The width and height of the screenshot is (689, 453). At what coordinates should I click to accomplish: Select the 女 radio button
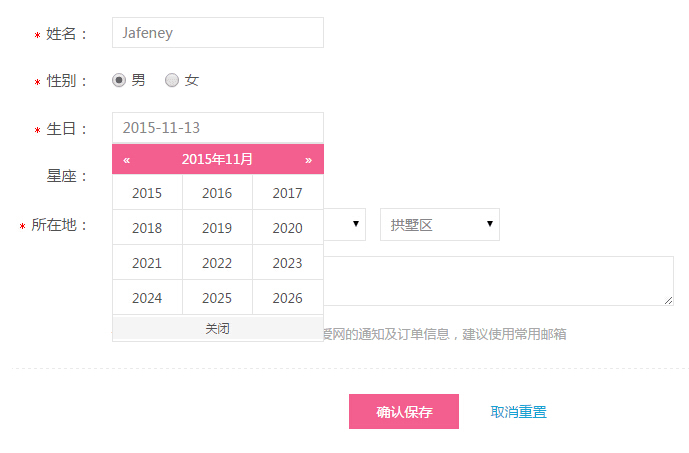pyautogui.click(x=172, y=80)
